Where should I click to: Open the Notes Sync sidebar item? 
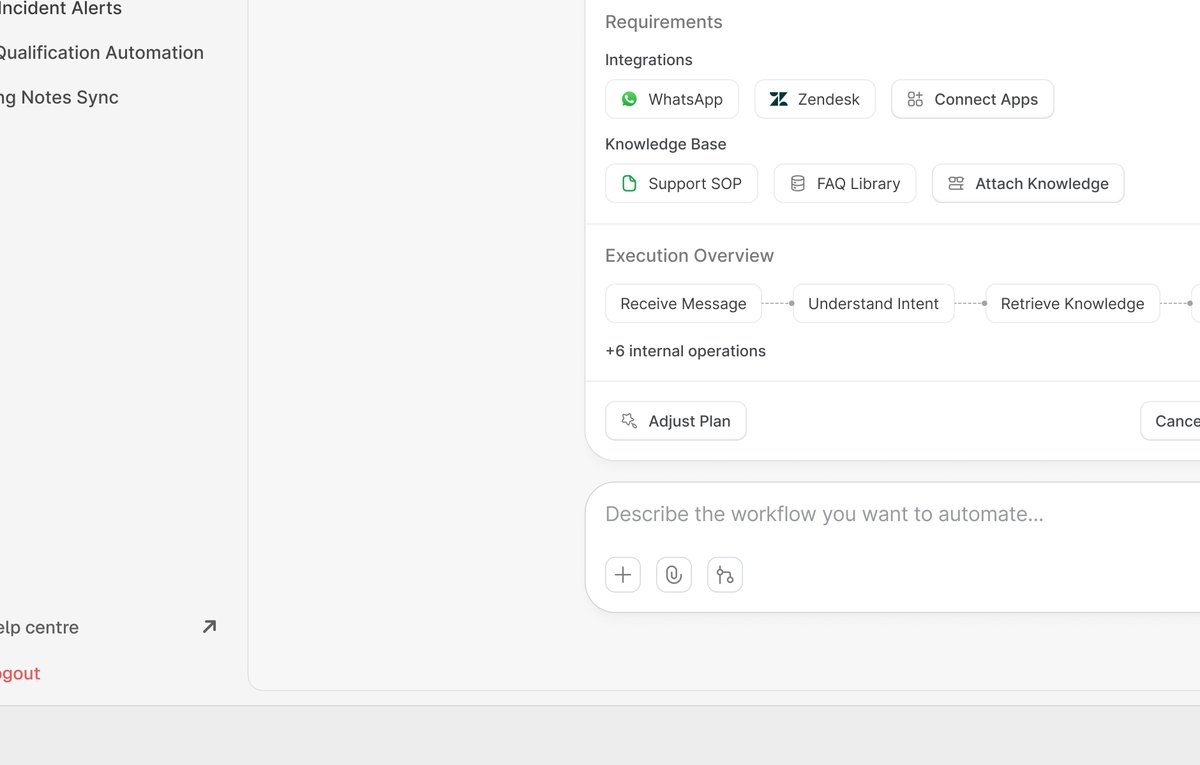[58, 97]
